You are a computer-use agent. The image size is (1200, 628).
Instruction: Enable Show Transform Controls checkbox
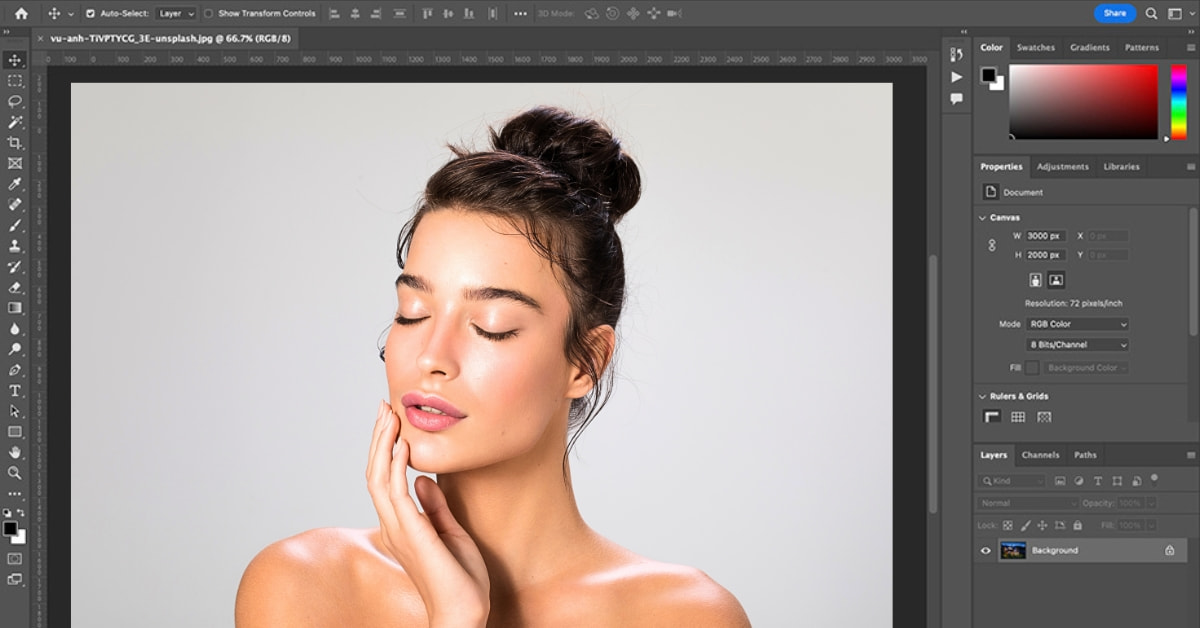[x=208, y=14]
